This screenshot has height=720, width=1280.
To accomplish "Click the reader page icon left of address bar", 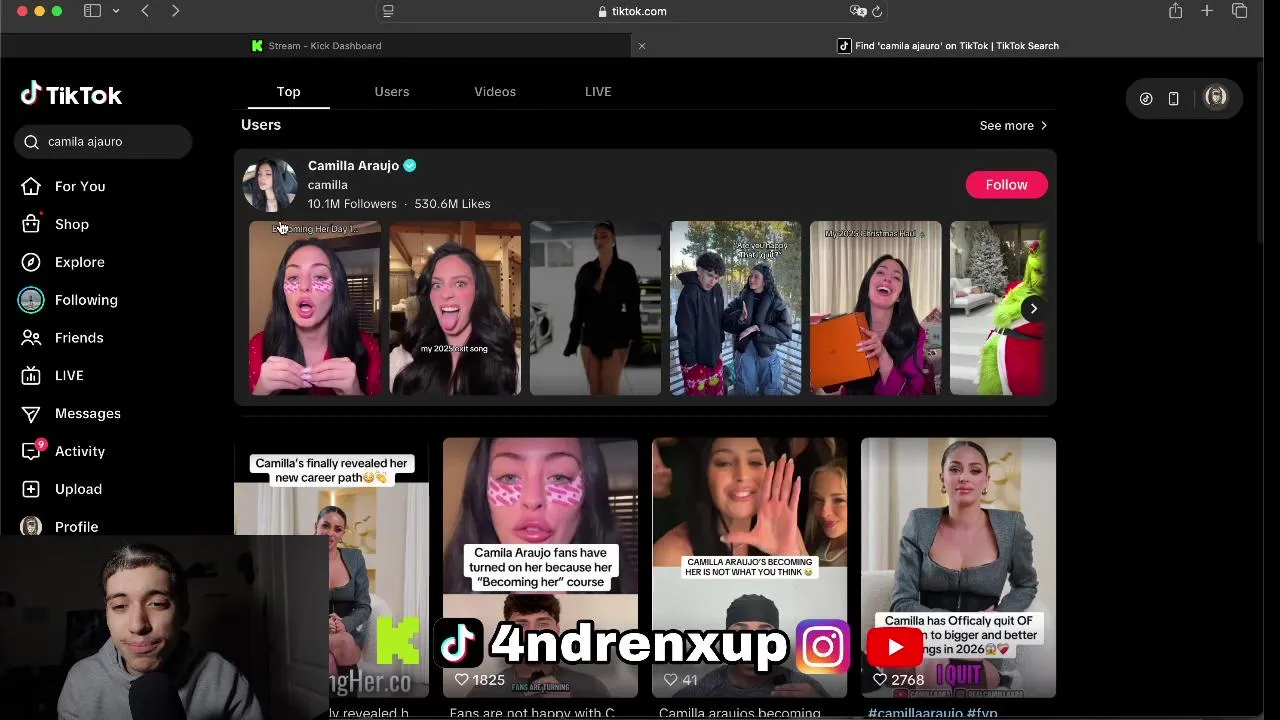I will [x=388, y=11].
